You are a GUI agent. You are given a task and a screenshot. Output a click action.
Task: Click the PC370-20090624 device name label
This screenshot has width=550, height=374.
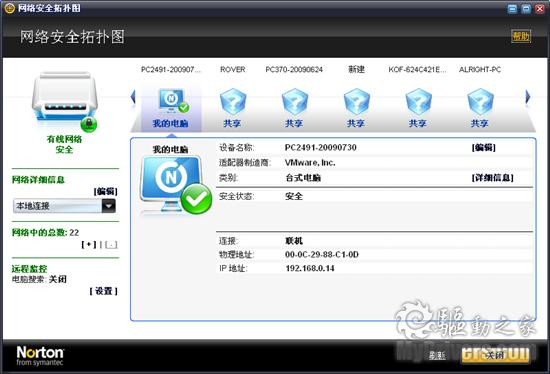(294, 69)
